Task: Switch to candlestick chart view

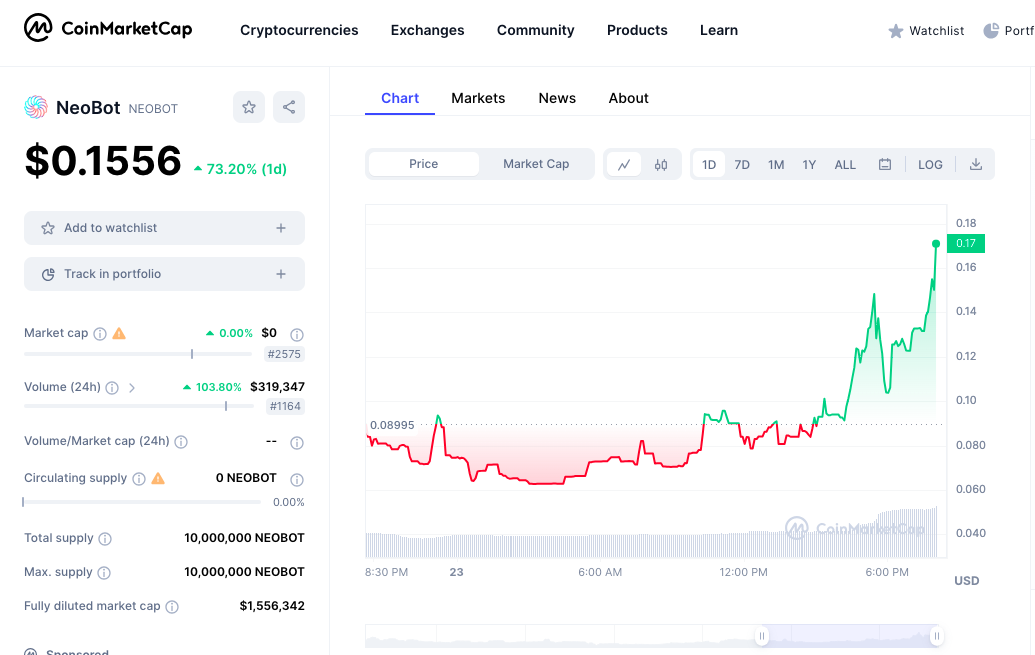Action: pos(661,164)
